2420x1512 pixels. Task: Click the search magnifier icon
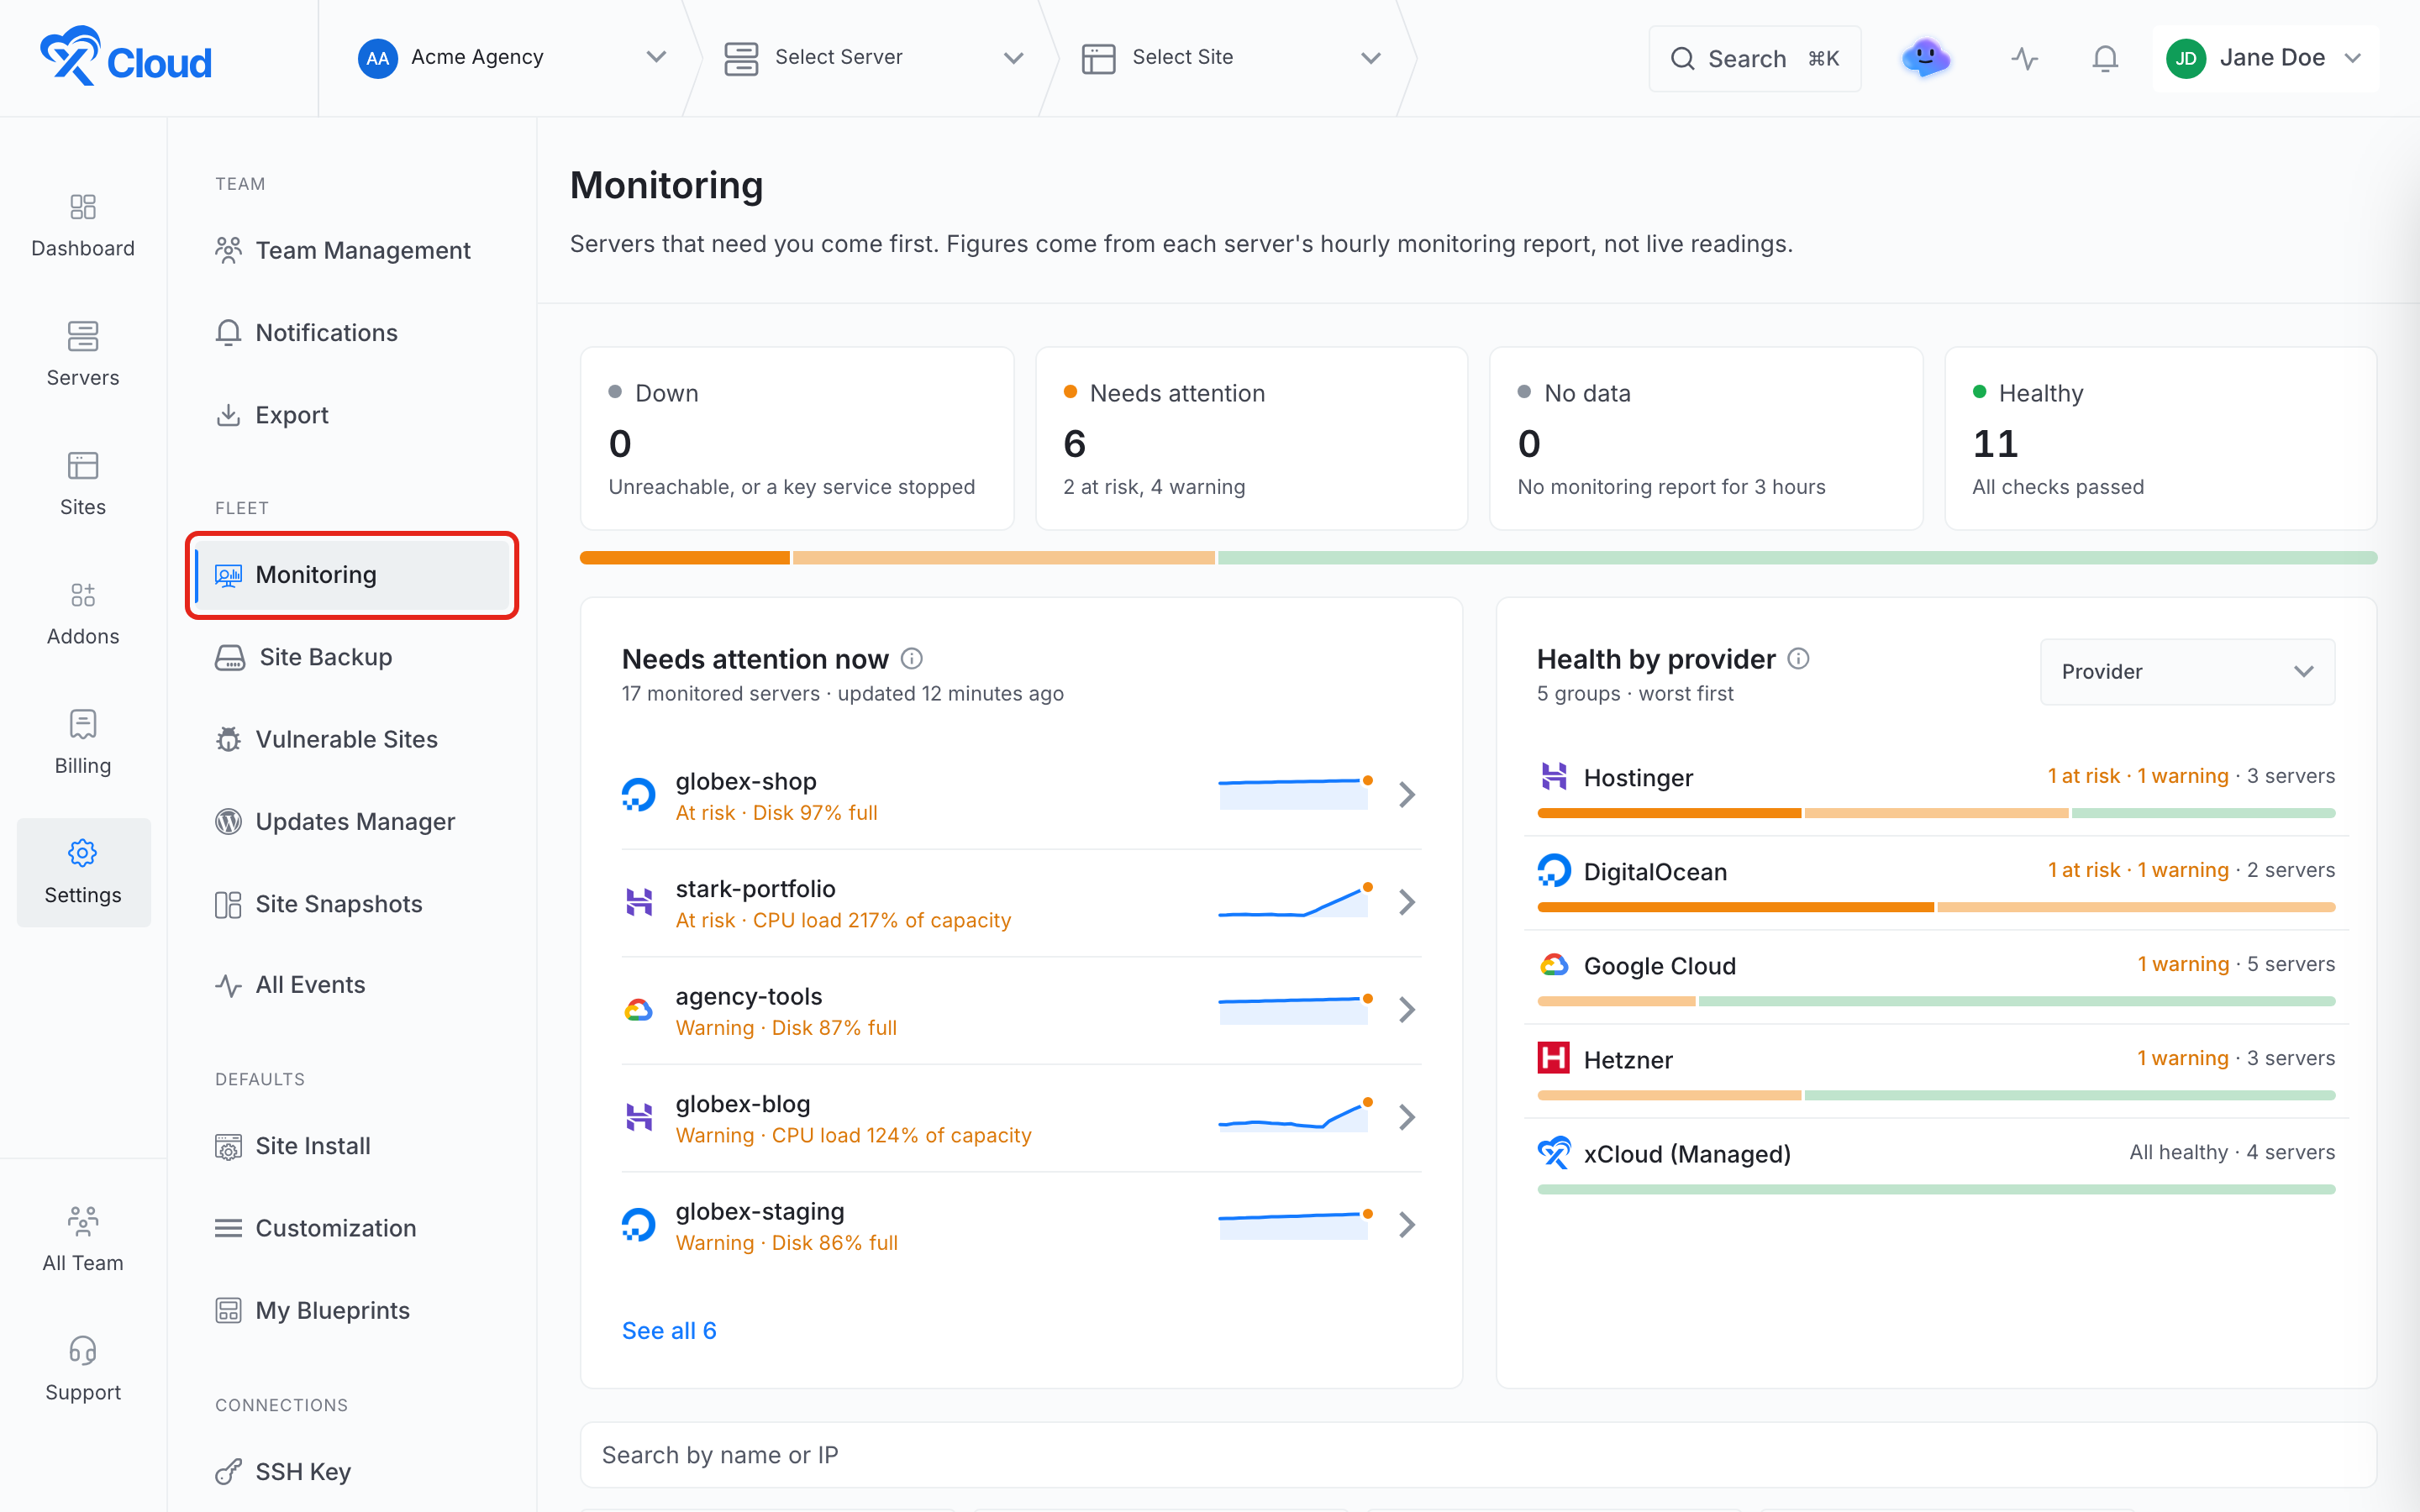pos(1683,59)
